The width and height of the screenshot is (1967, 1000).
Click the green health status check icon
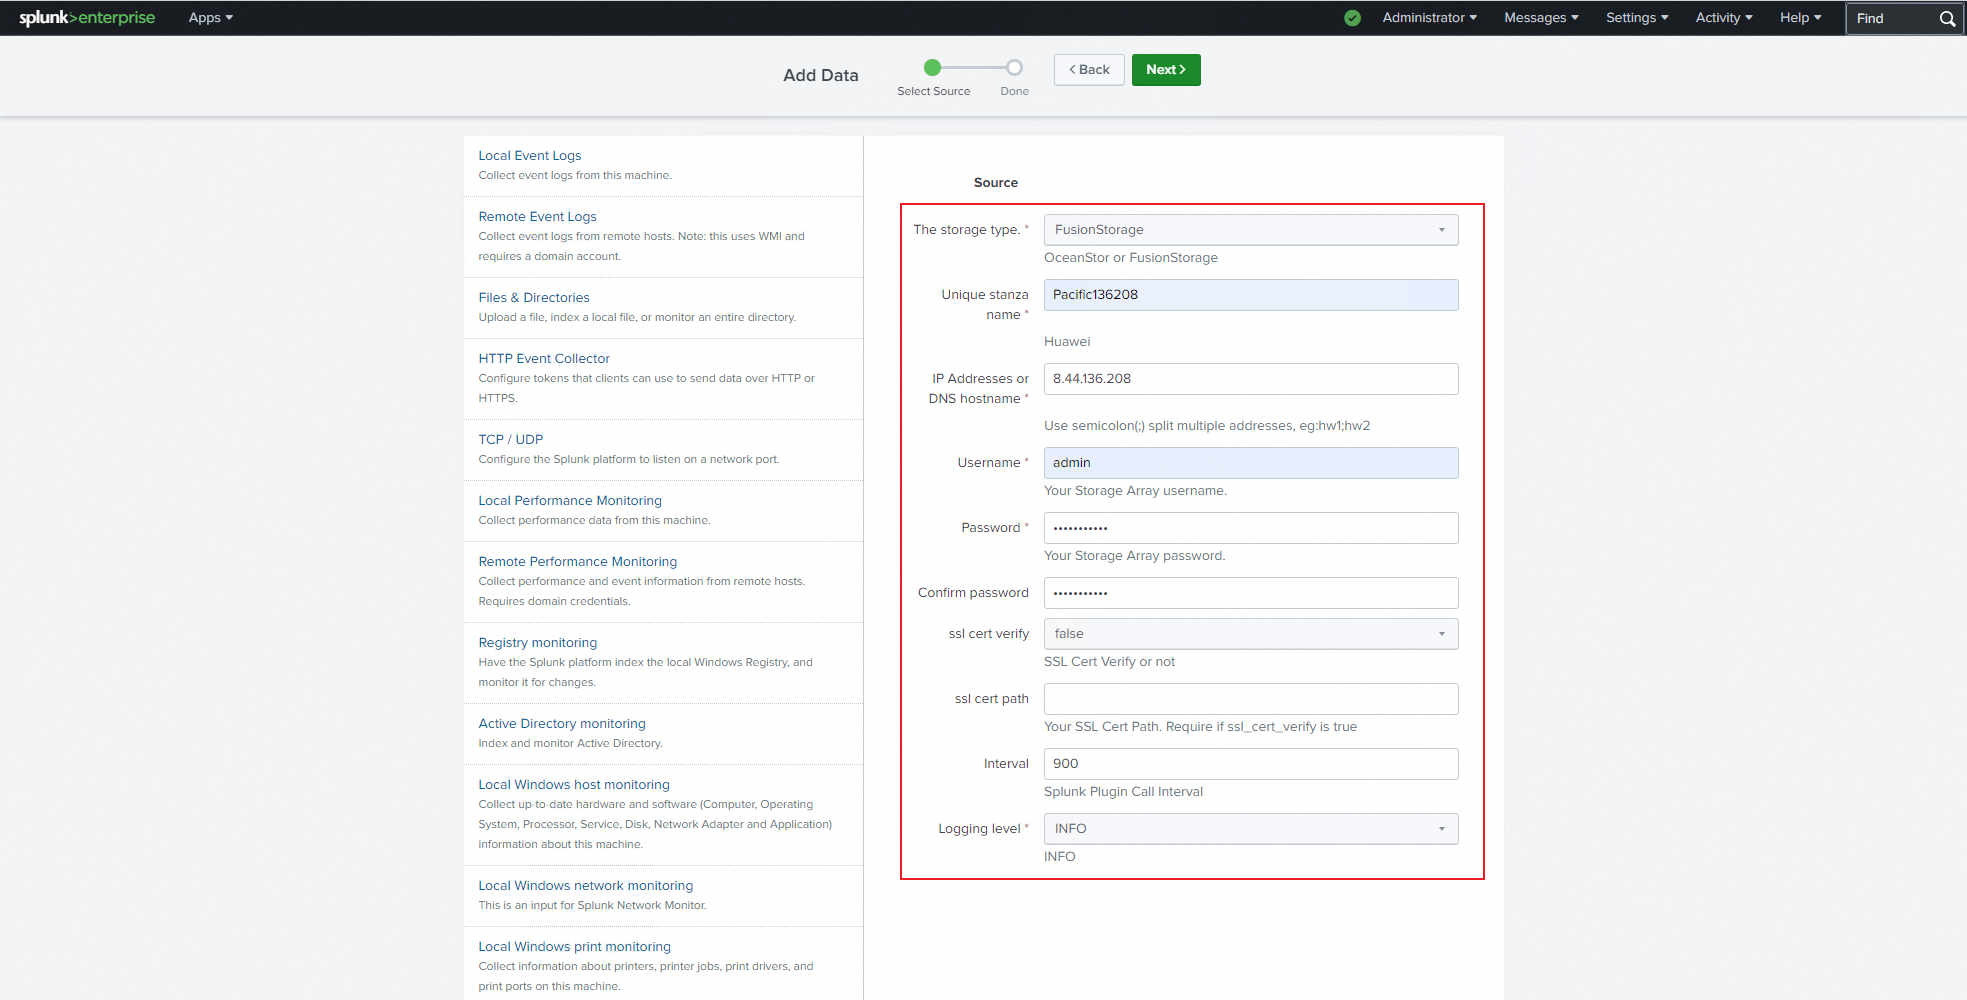pos(1352,18)
